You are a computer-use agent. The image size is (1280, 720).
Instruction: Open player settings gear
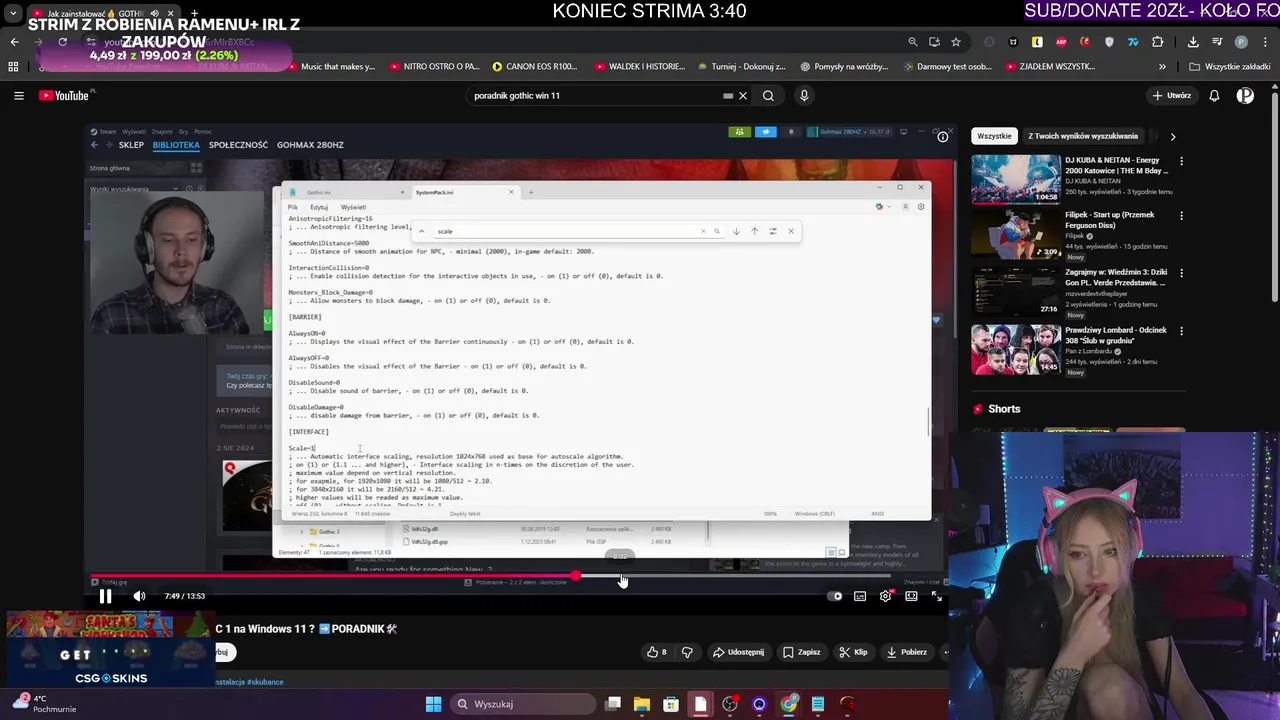point(885,596)
